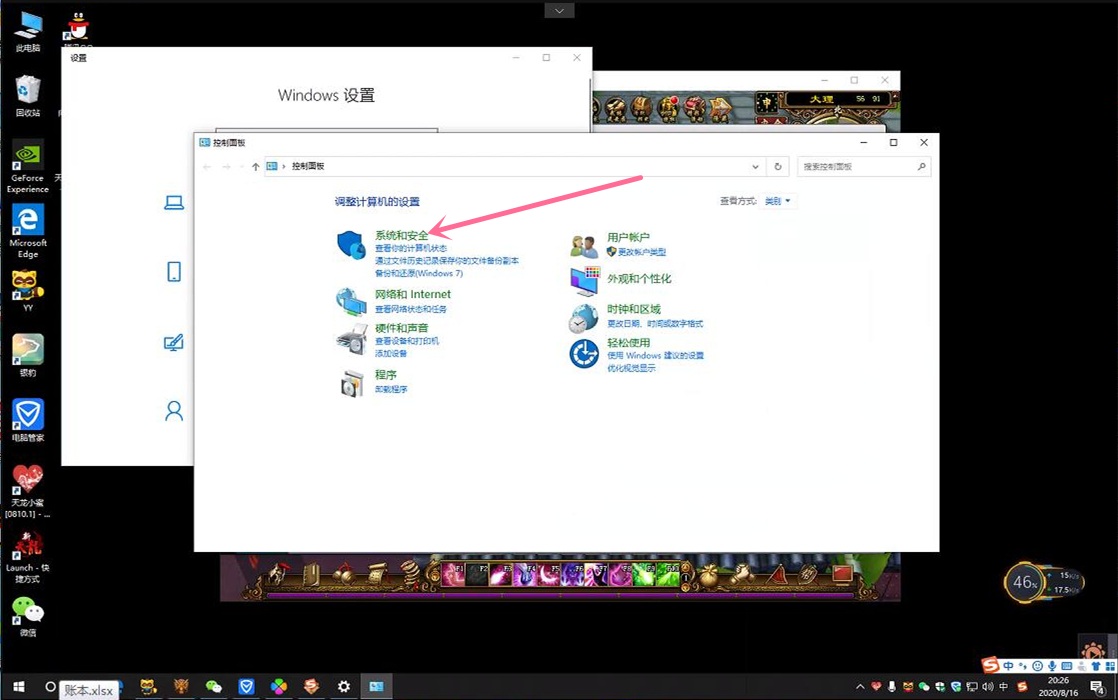Click the 电脑管家 shield on taskbar
The image size is (1118, 700).
pos(247,686)
